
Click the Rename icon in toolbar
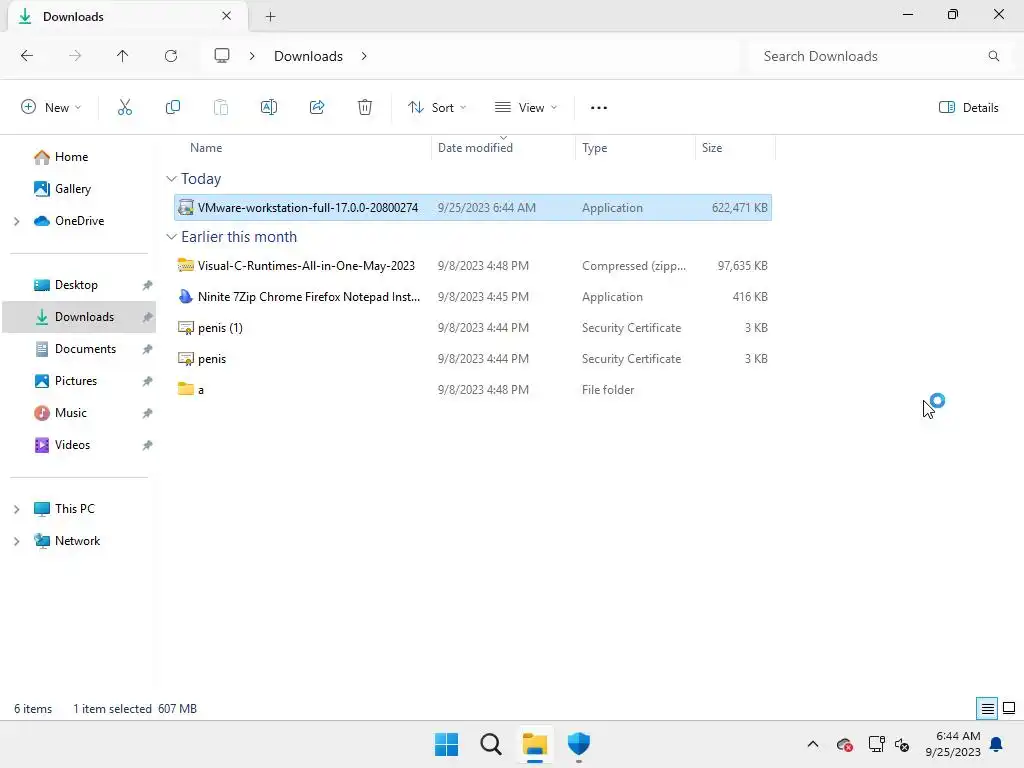click(268, 108)
